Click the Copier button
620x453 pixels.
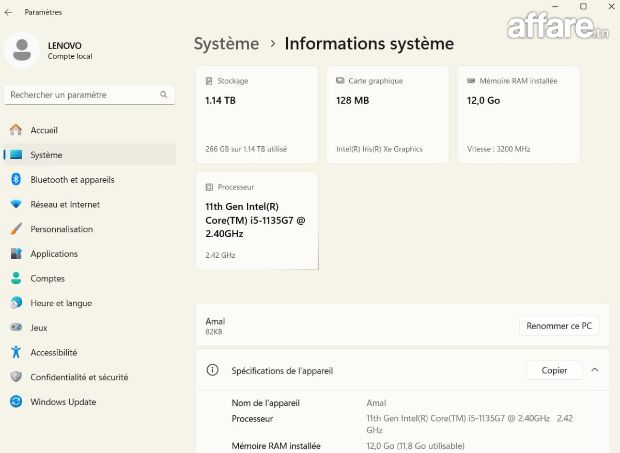(x=554, y=370)
